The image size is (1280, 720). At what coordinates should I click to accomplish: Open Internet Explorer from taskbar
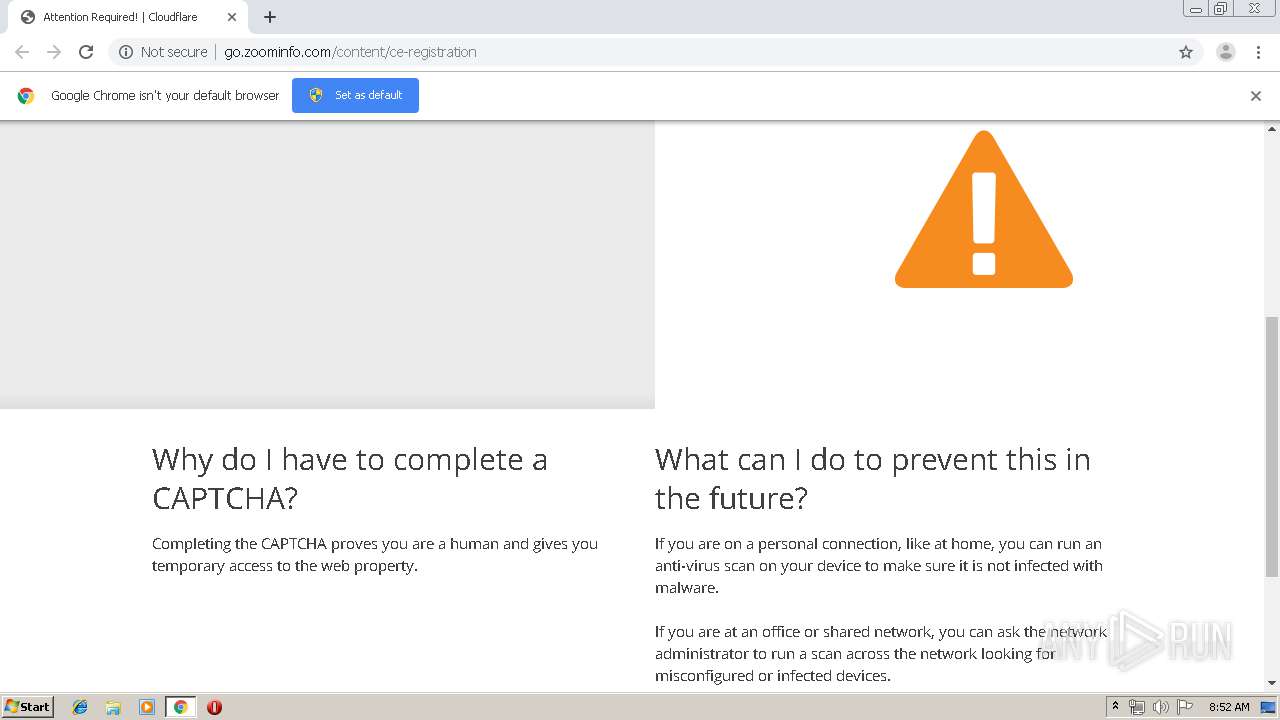(x=80, y=707)
